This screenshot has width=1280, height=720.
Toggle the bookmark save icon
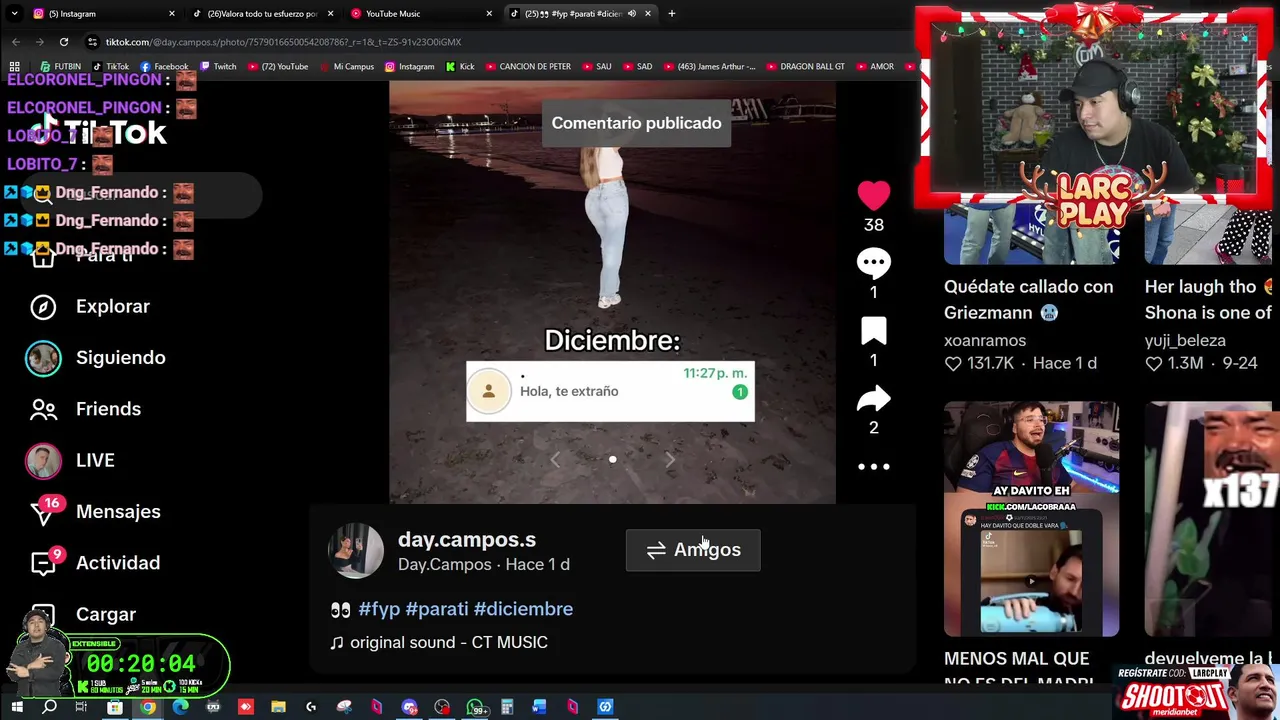[x=873, y=331]
